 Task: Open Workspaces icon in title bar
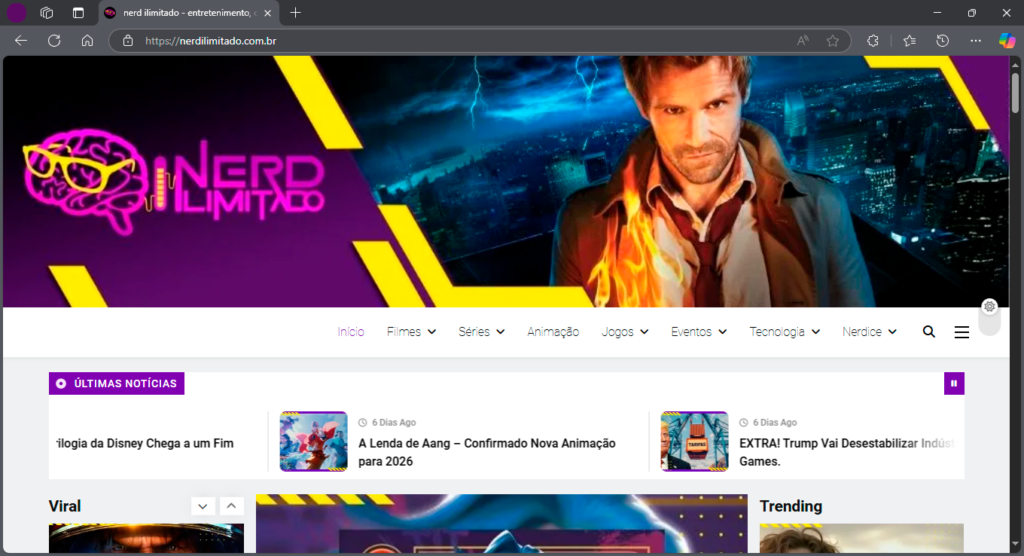point(46,12)
